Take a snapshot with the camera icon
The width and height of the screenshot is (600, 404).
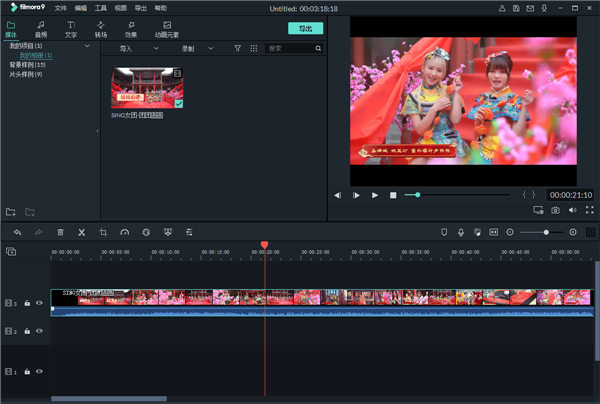555,211
